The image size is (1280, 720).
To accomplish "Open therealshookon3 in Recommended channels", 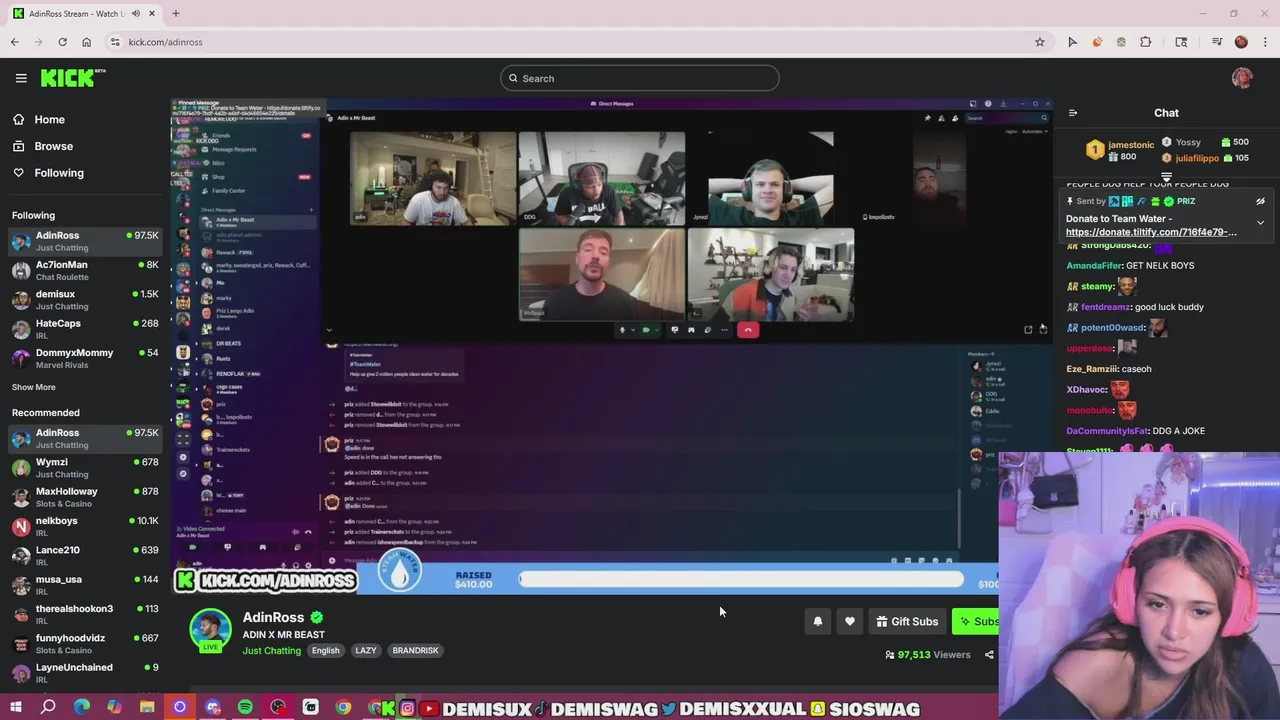I will tap(85, 614).
